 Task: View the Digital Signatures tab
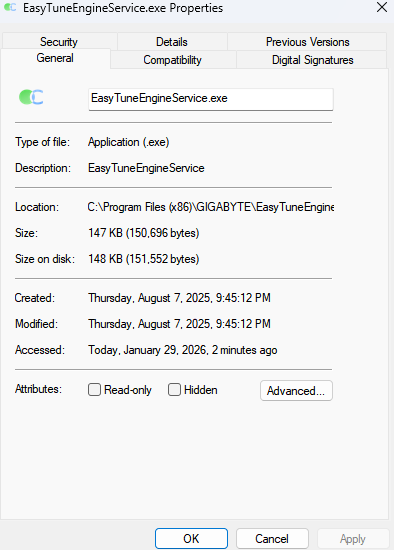[x=312, y=60]
